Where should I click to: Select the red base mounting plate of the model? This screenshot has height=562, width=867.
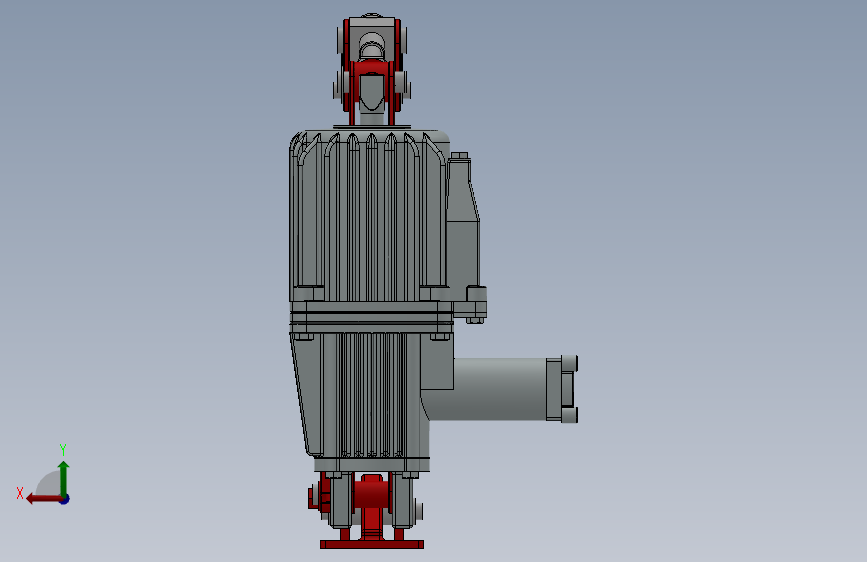coord(372,545)
